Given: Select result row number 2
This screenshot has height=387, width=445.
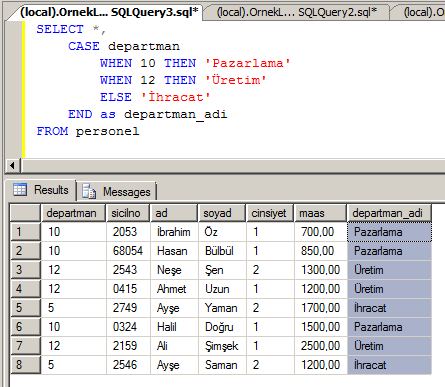Looking at the screenshot, I should [x=25, y=251].
